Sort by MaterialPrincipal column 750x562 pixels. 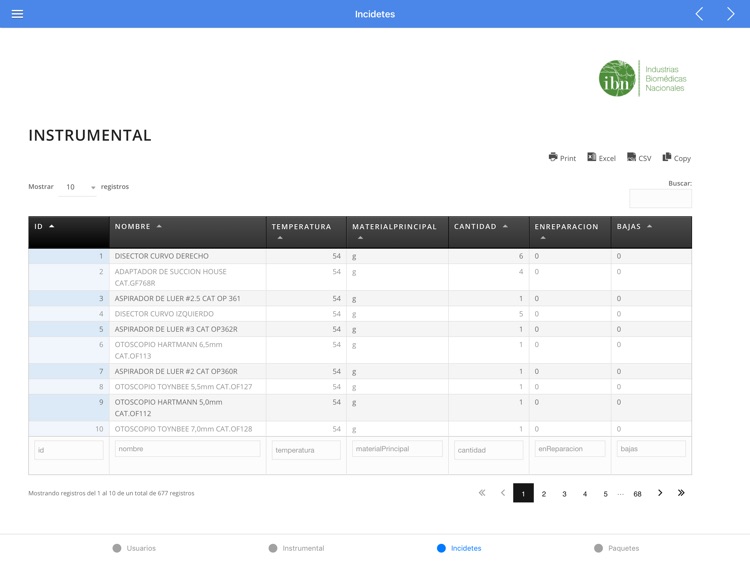point(397,232)
